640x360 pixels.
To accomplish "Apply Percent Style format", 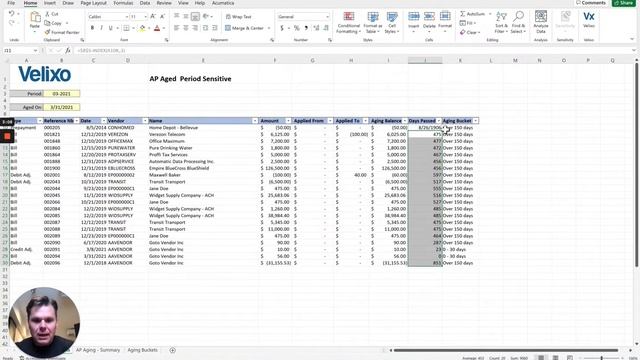I will click(297, 28).
